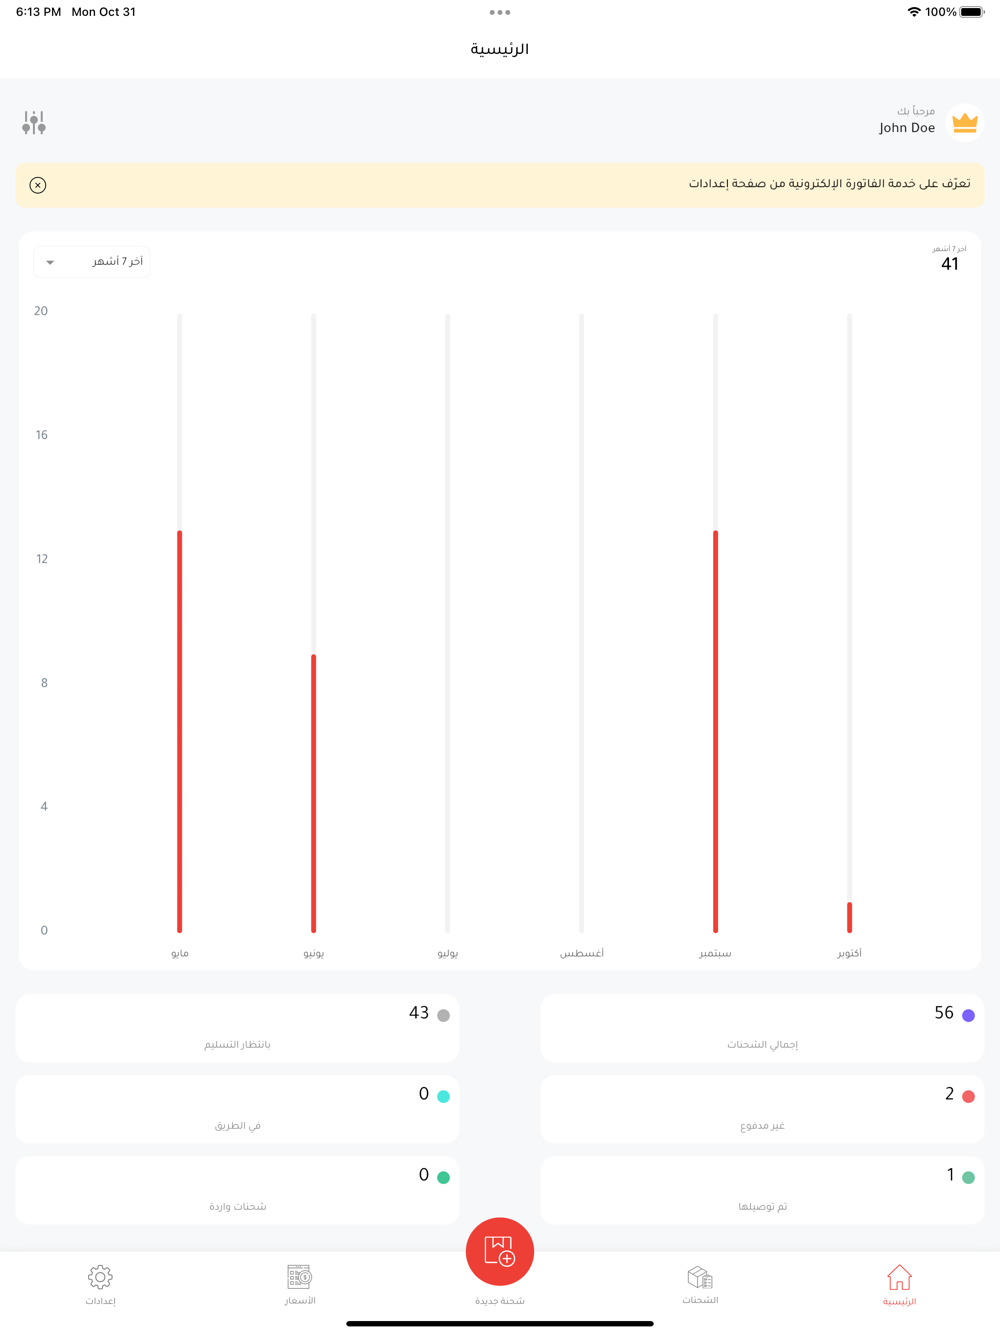Select the الرئيسية home tab icon
1000x1334 pixels.
pyautogui.click(x=899, y=1278)
